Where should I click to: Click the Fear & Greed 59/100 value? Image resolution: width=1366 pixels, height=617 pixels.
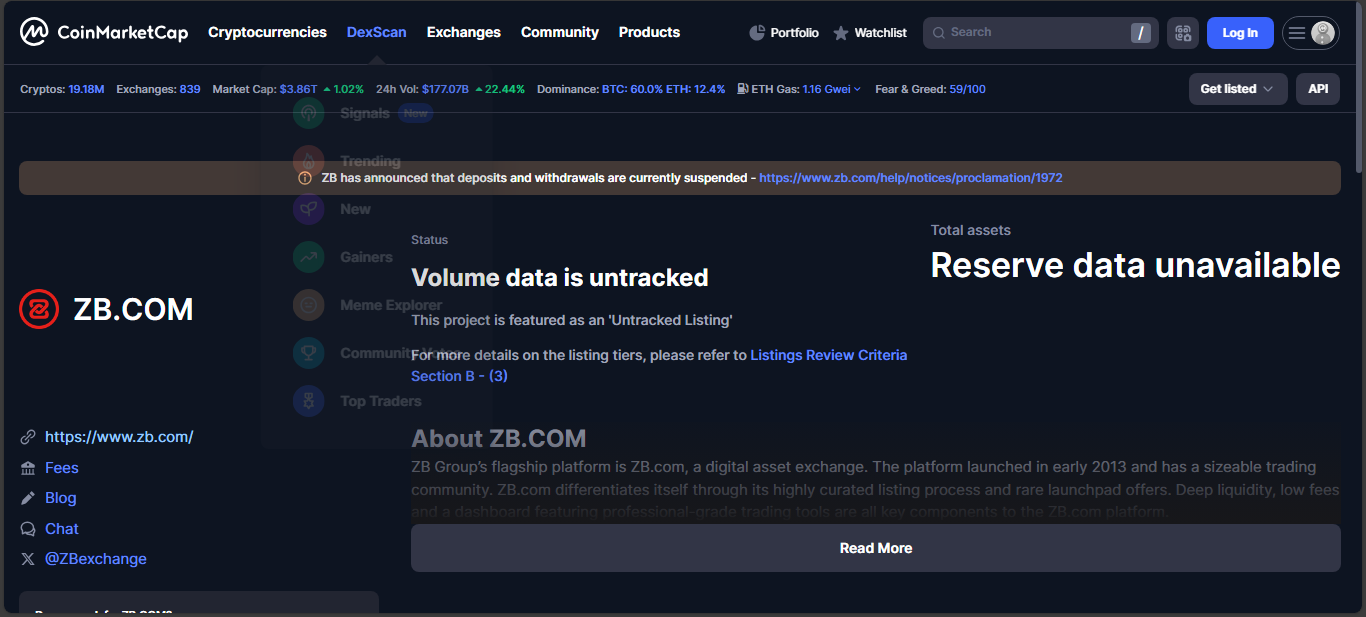(967, 89)
